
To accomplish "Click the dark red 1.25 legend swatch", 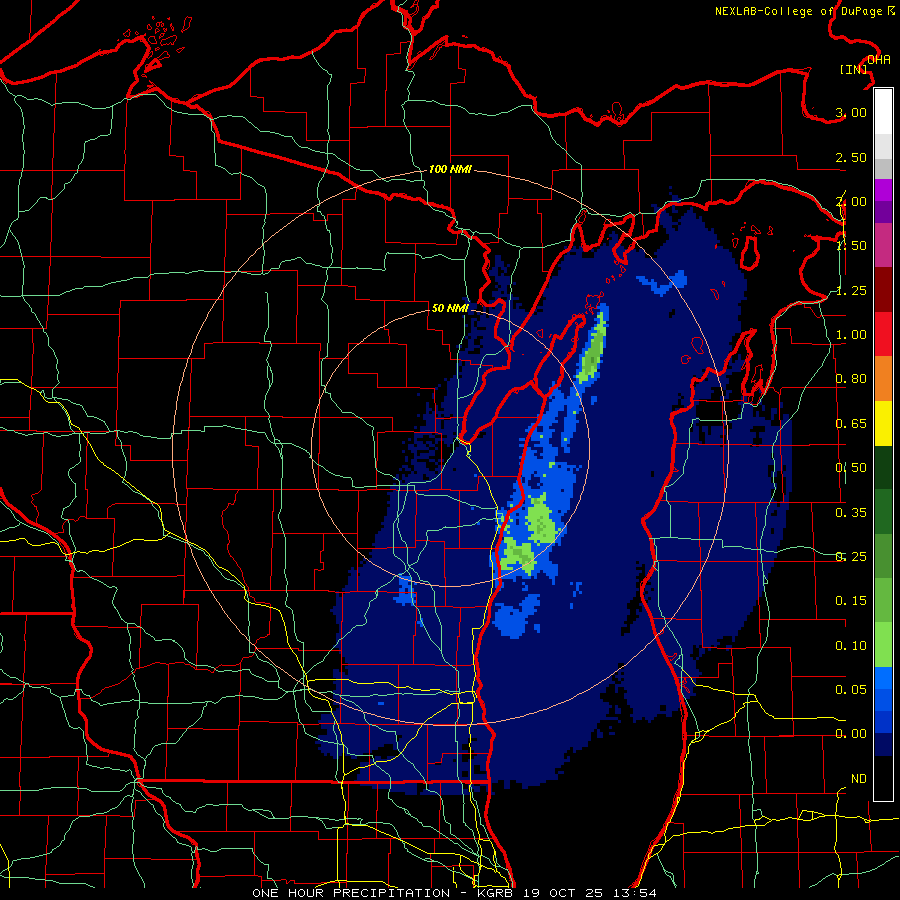I will (883, 290).
